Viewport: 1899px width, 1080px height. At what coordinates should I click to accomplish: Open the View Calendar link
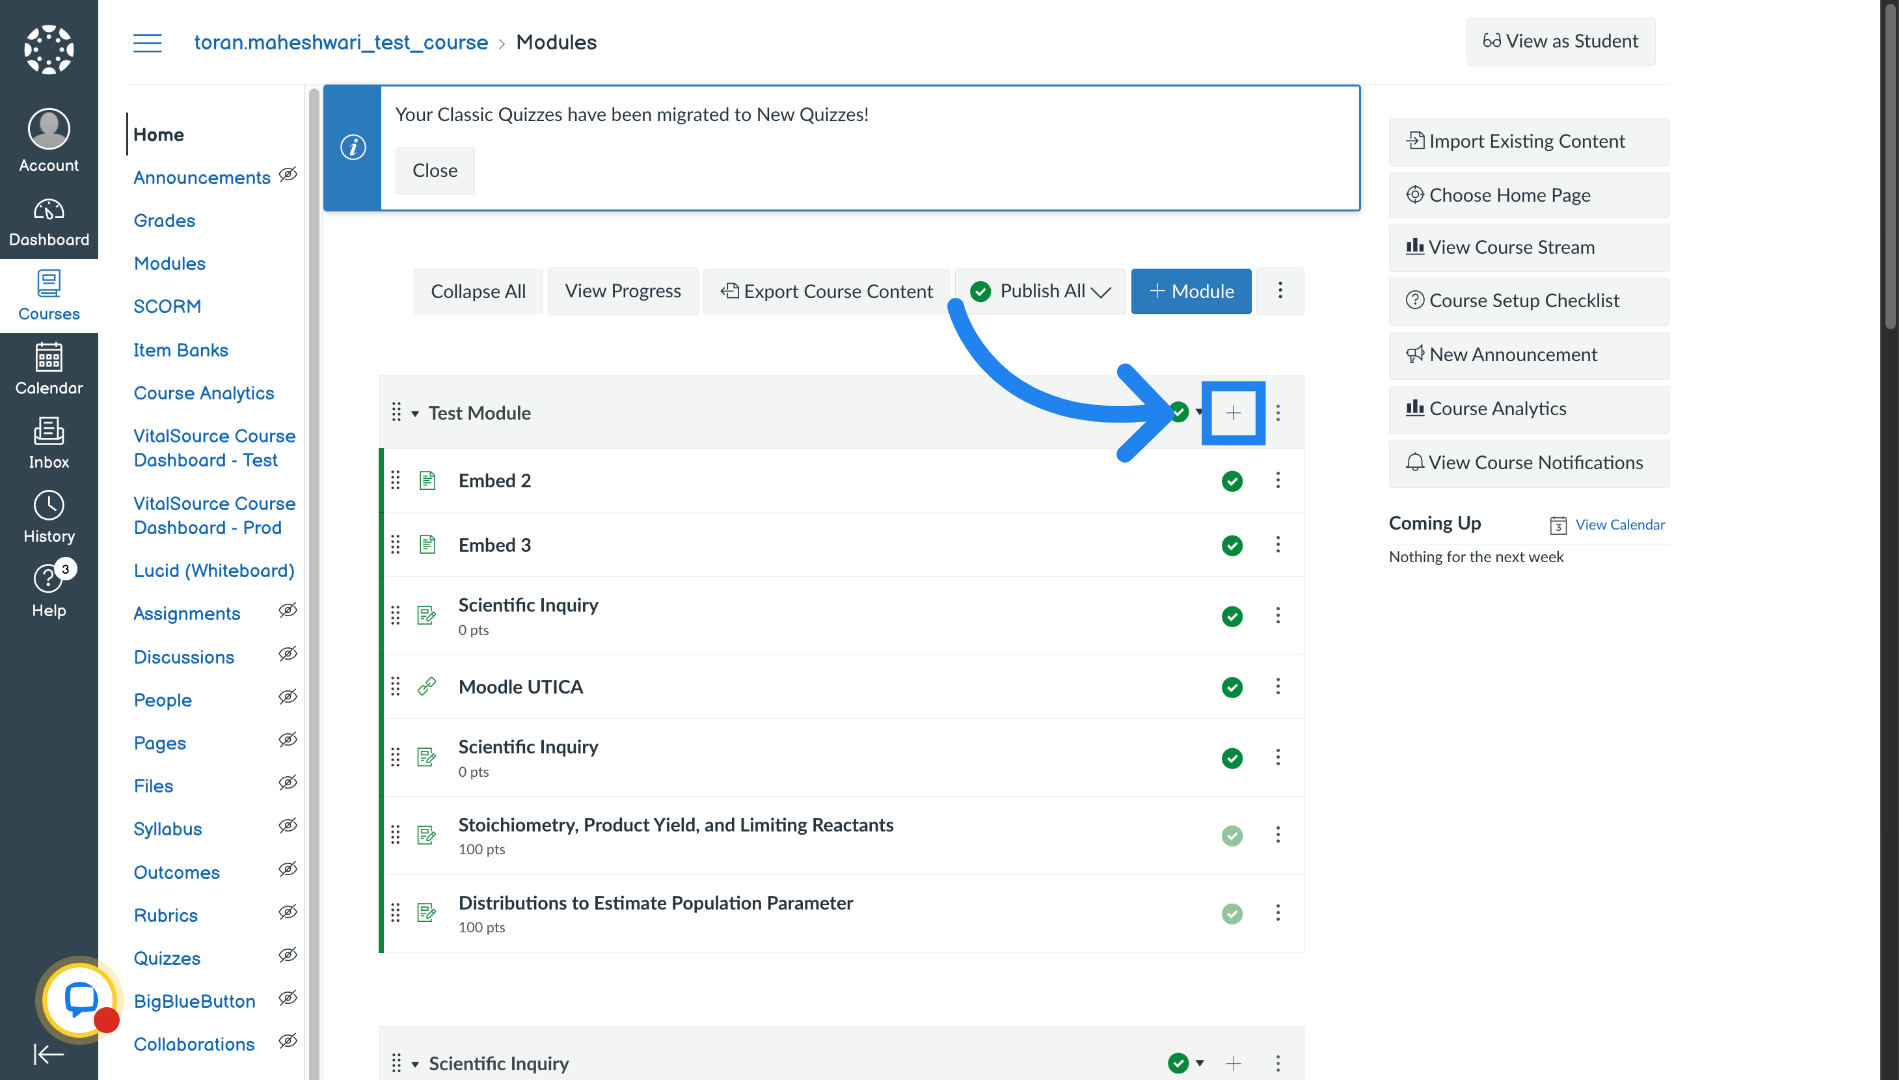coord(1620,524)
